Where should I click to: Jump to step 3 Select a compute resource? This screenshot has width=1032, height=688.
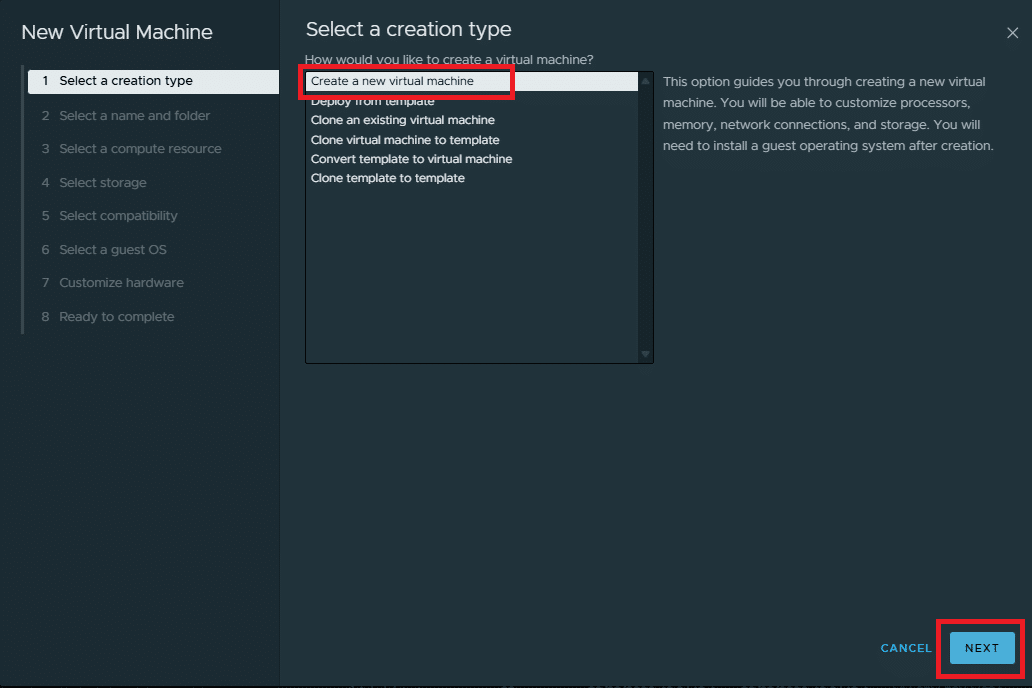140,149
